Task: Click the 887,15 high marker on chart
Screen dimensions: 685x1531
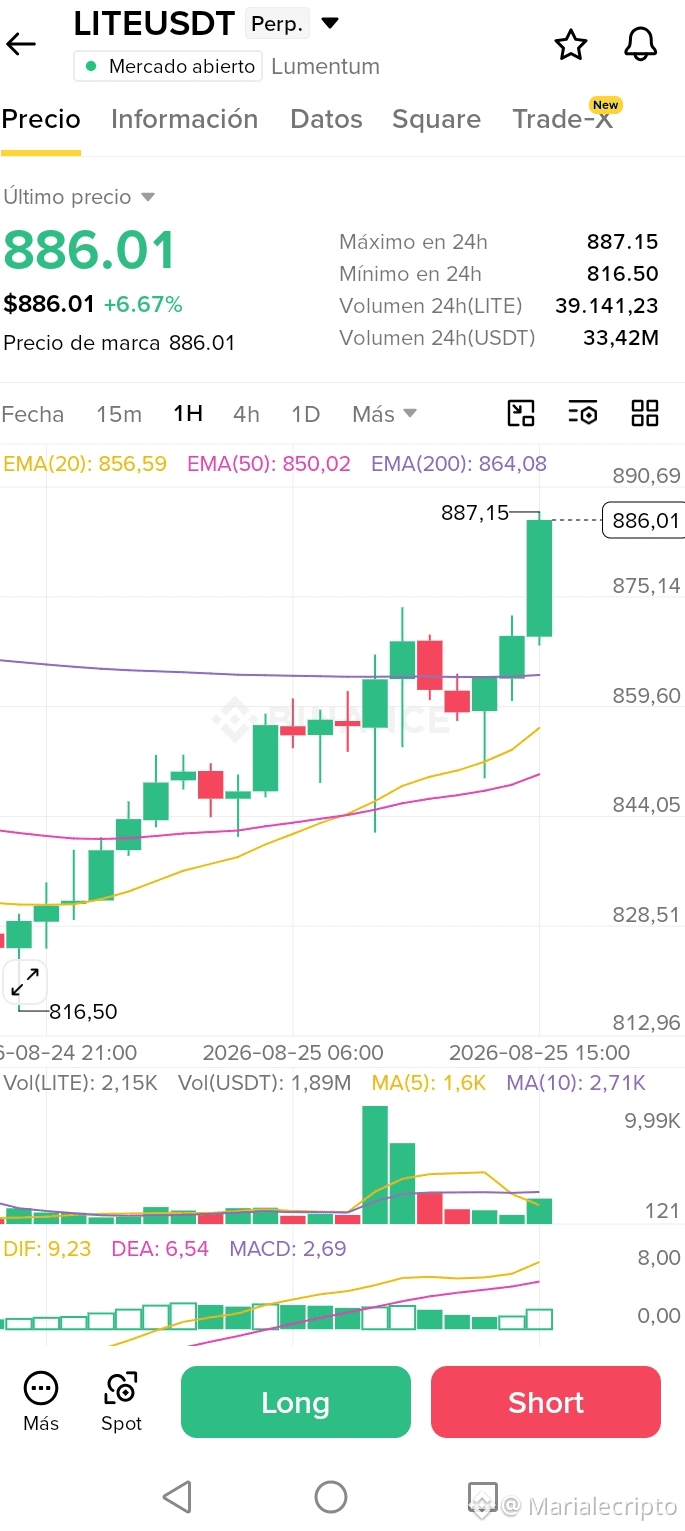Action: pyautogui.click(x=475, y=513)
